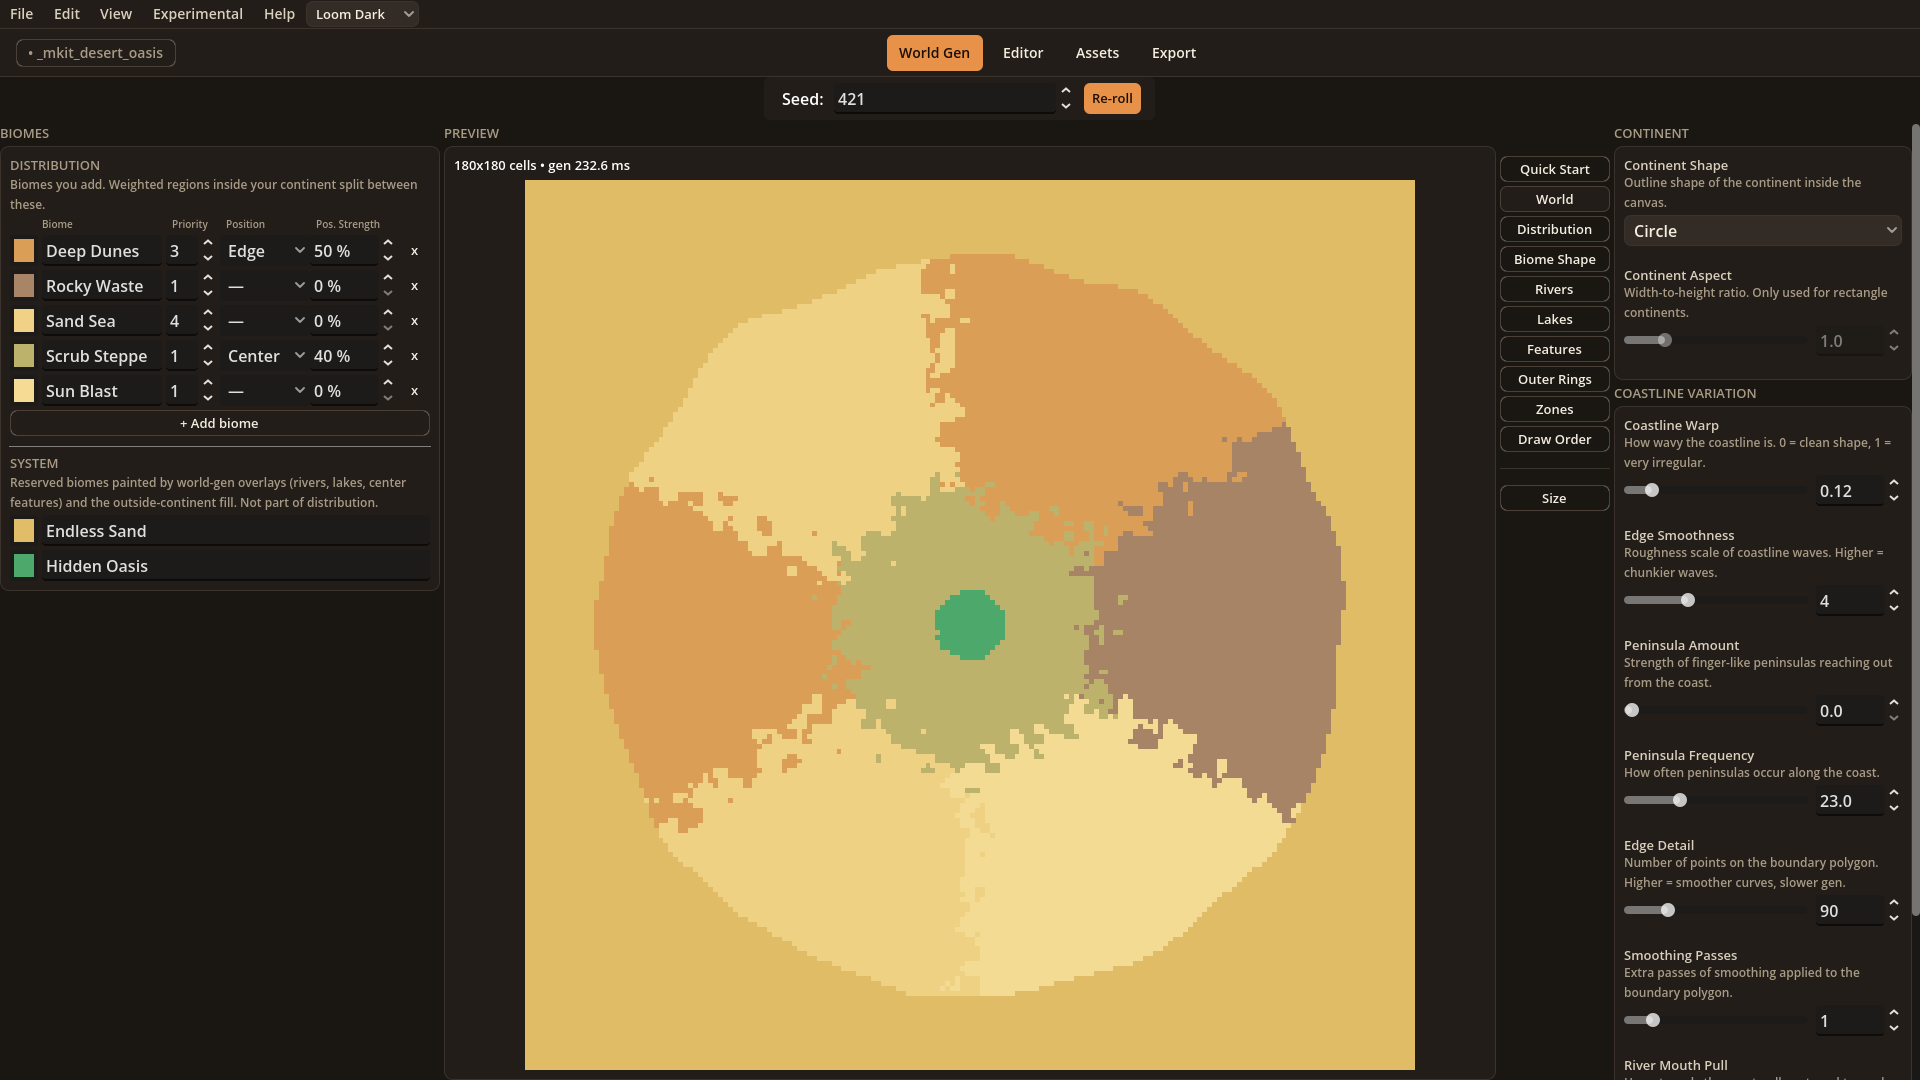
Task: Open the Biome Shape settings section
Action: pyautogui.click(x=1554, y=259)
